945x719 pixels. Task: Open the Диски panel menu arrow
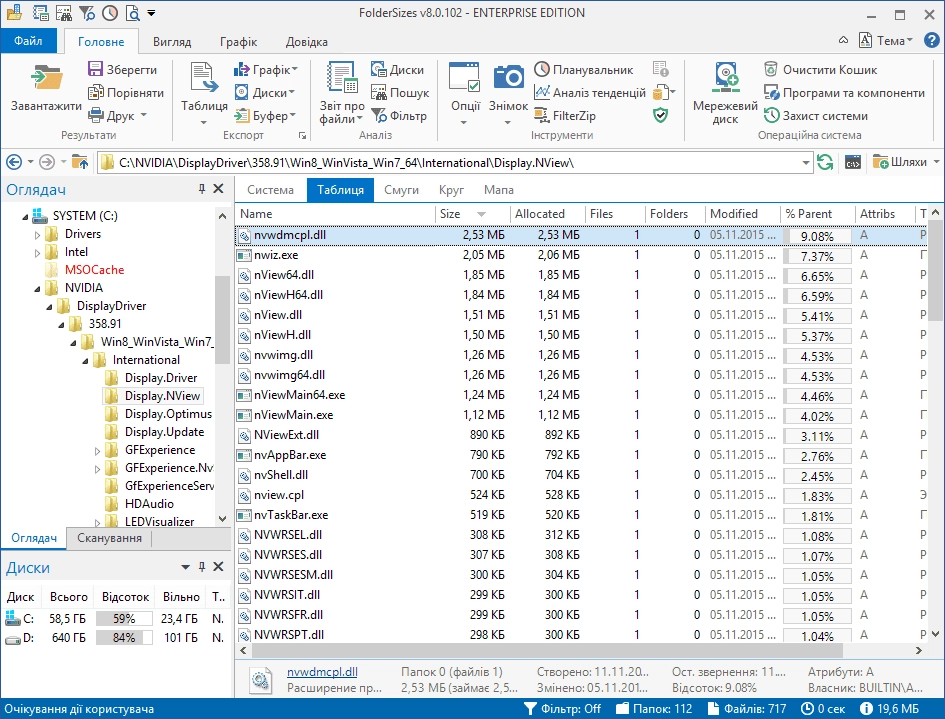coord(186,567)
